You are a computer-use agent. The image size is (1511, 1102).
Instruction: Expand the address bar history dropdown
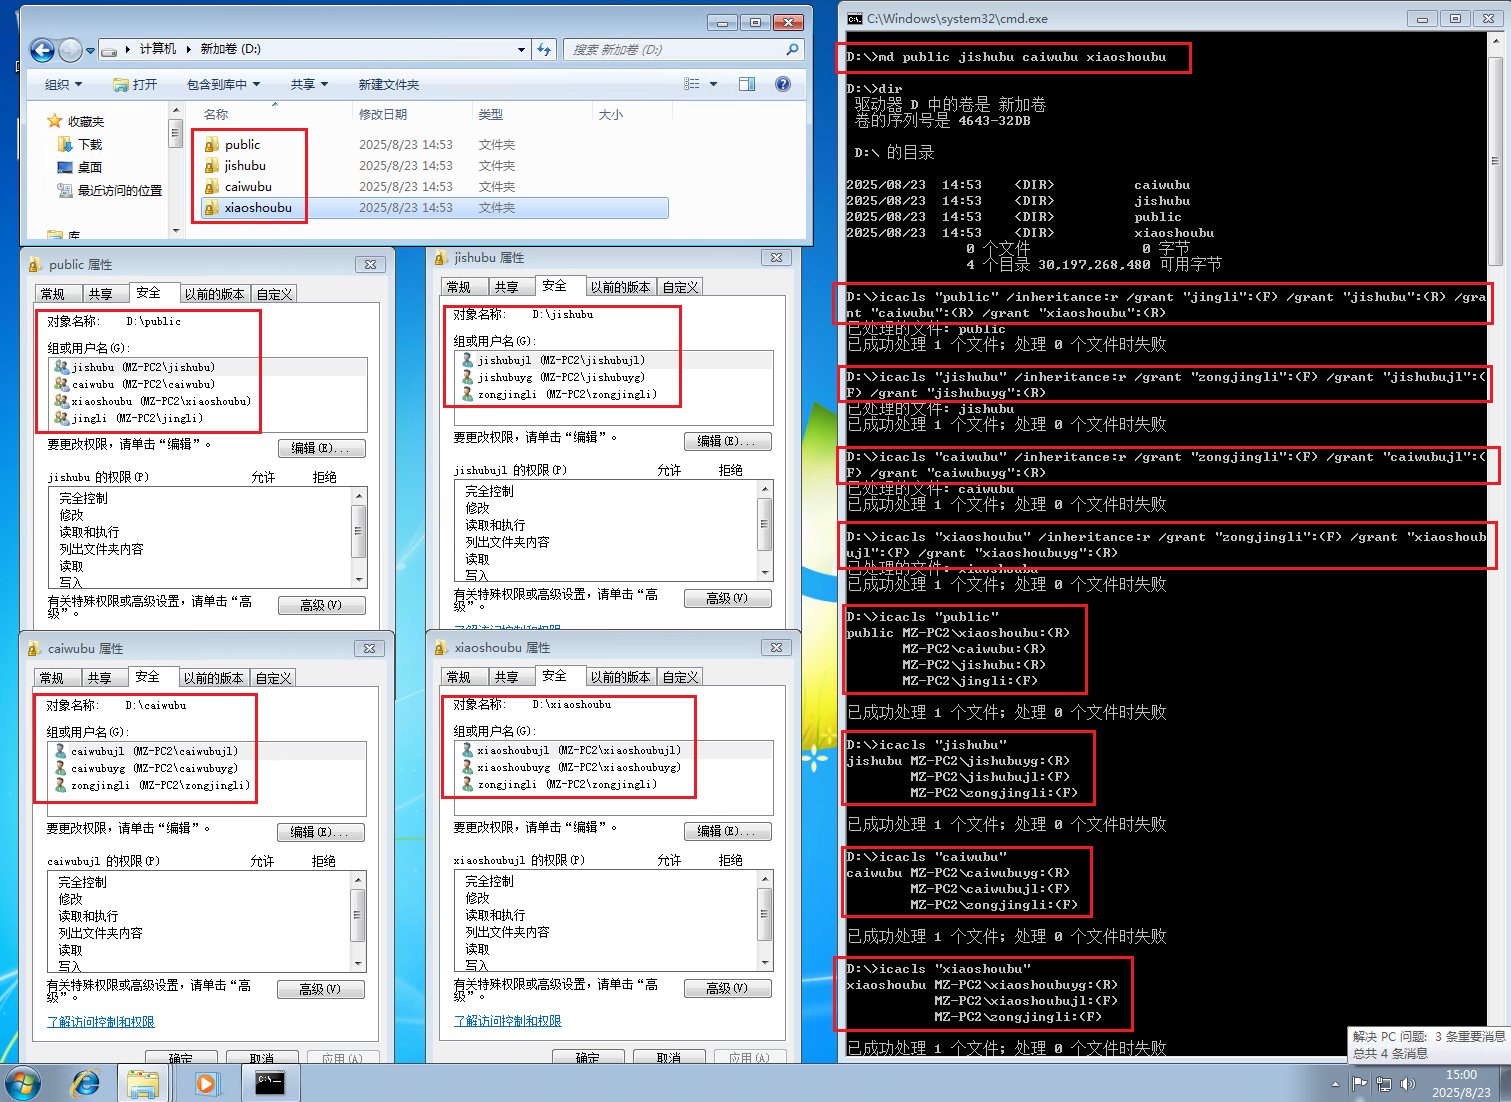coord(521,49)
